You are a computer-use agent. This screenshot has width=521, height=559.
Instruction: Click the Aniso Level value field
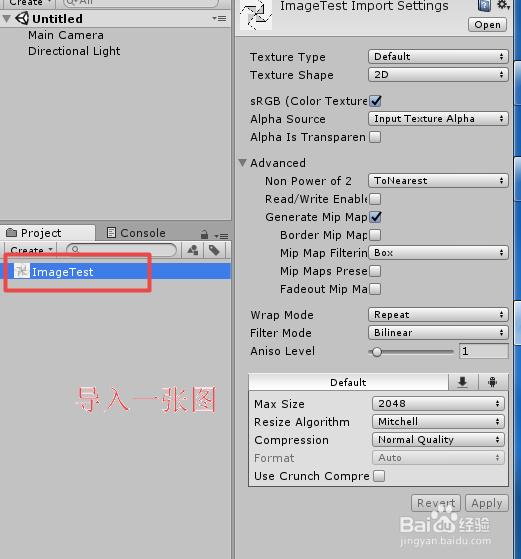(x=484, y=351)
